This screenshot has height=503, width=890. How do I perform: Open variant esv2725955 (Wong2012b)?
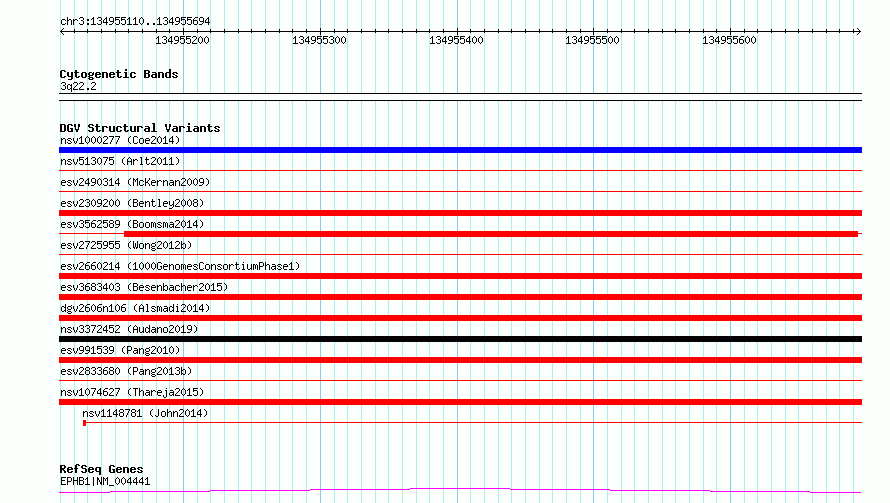click(126, 245)
